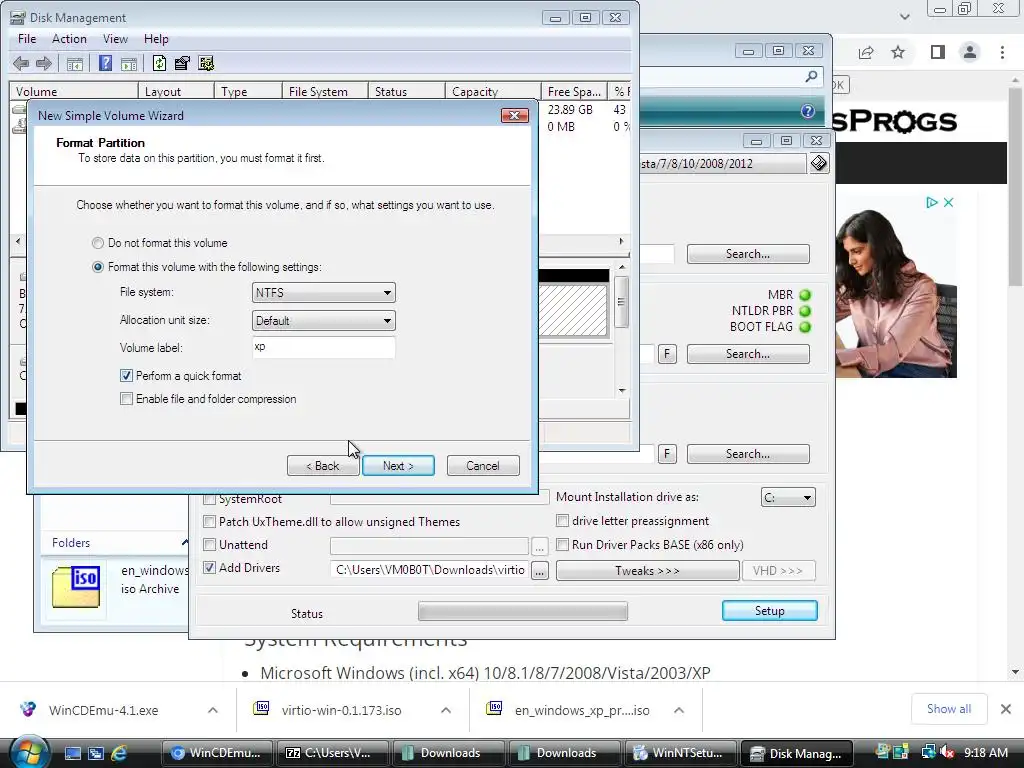Open the Allocation unit size dropdown
The height and width of the screenshot is (768, 1024).
tap(324, 321)
